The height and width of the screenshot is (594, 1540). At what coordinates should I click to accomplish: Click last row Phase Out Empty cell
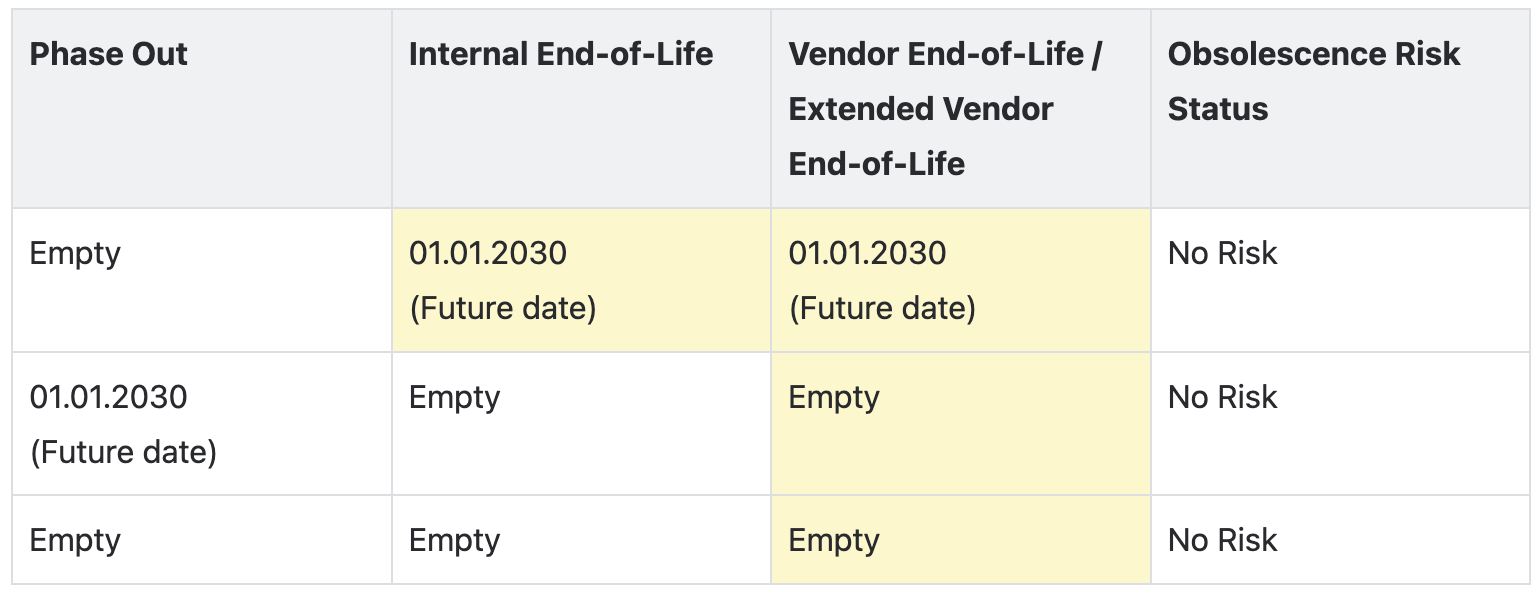[x=201, y=540]
